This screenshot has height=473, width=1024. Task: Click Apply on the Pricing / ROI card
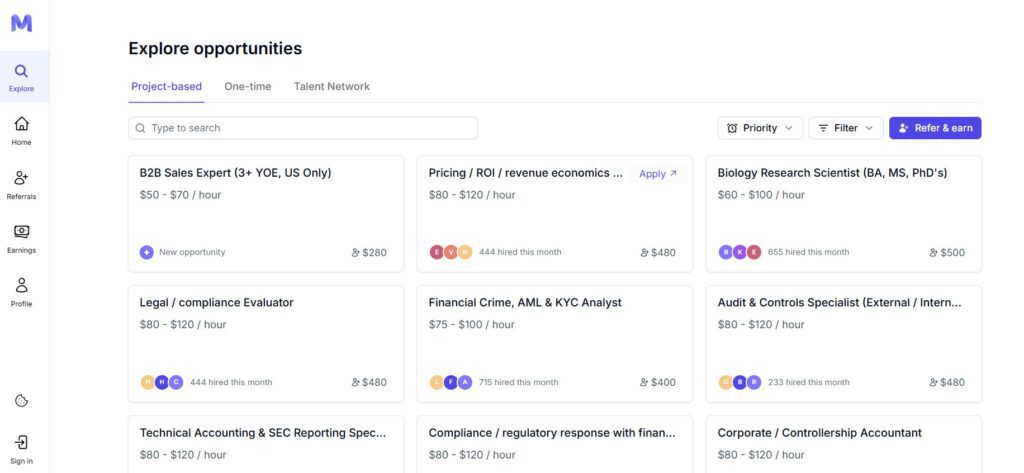[658, 174]
